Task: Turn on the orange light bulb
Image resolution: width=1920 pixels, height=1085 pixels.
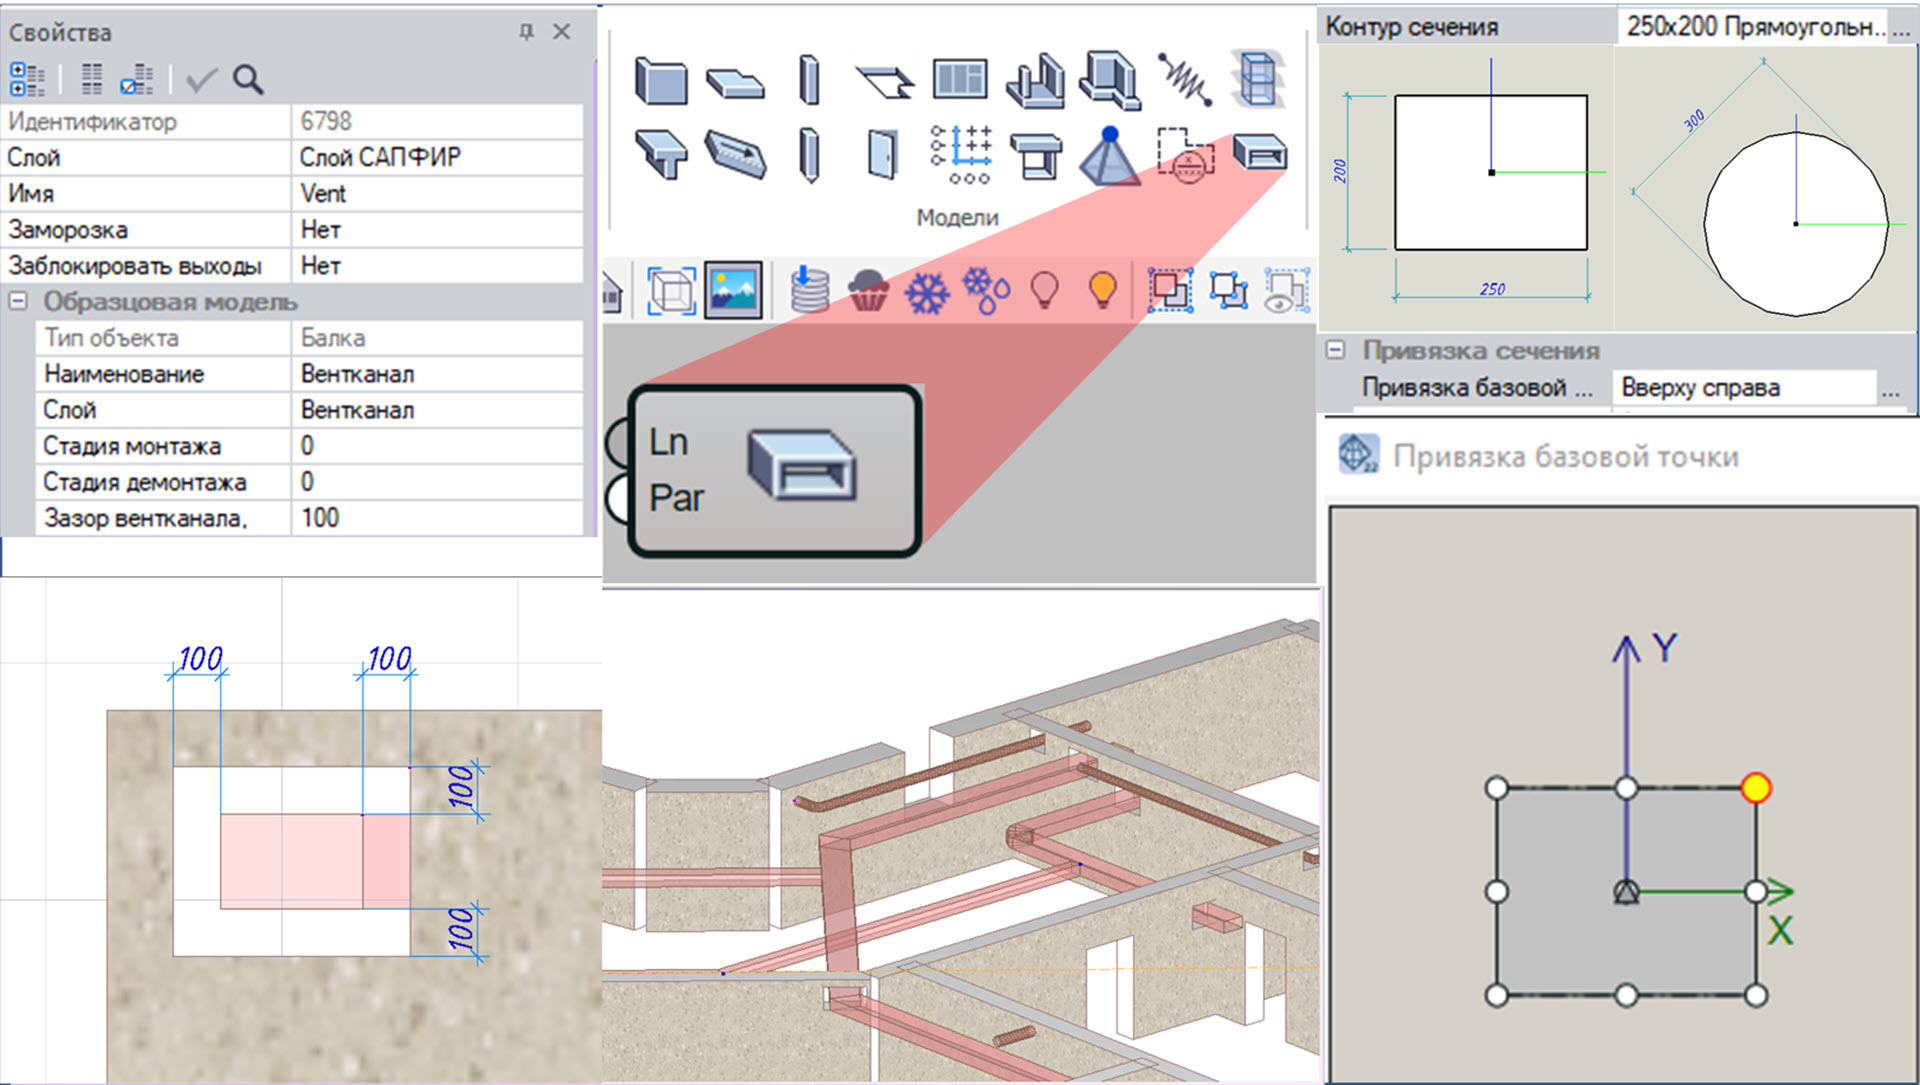Action: [x=1102, y=291]
